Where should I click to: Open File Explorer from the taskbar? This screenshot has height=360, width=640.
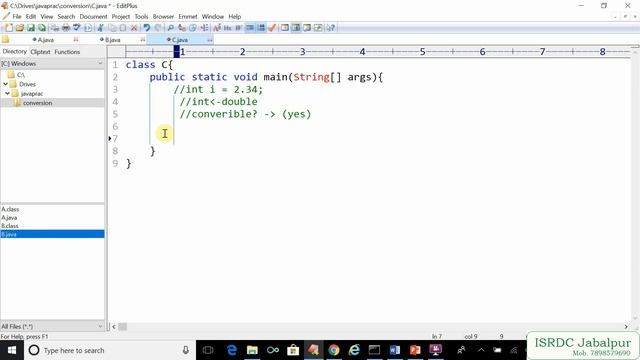252,350
